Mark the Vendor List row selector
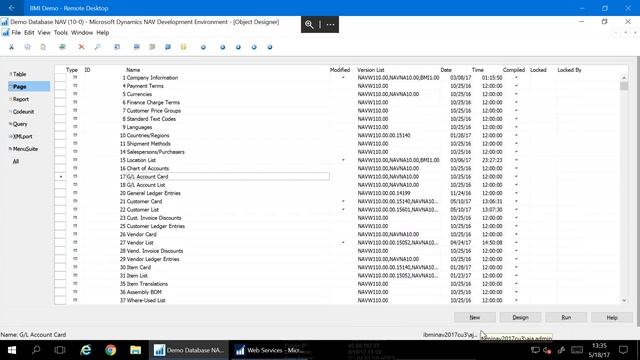Screen dimensions: 640x360 pos(60,242)
